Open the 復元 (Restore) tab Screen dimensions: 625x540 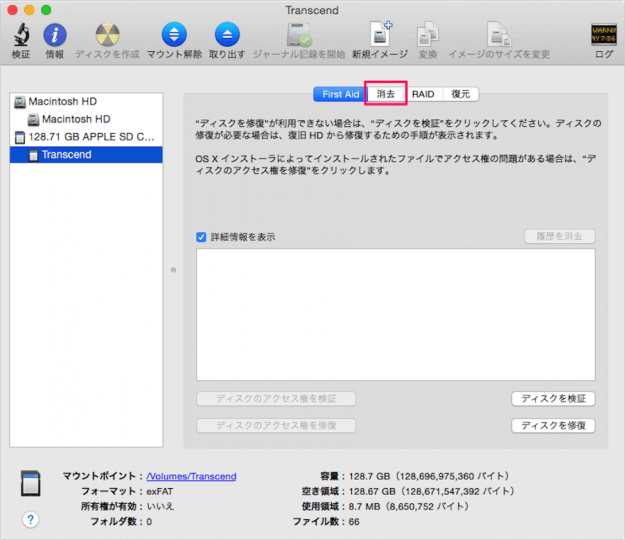point(459,94)
